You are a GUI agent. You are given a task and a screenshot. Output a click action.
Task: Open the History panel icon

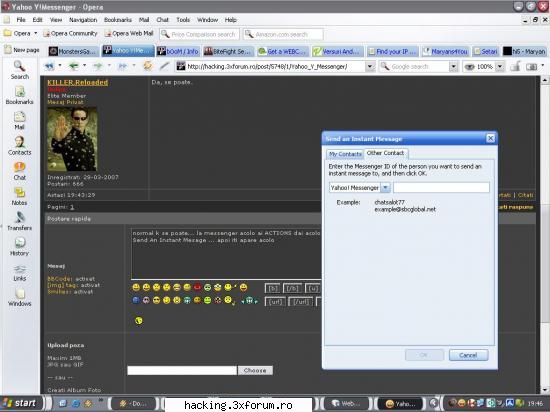pyautogui.click(x=19, y=247)
